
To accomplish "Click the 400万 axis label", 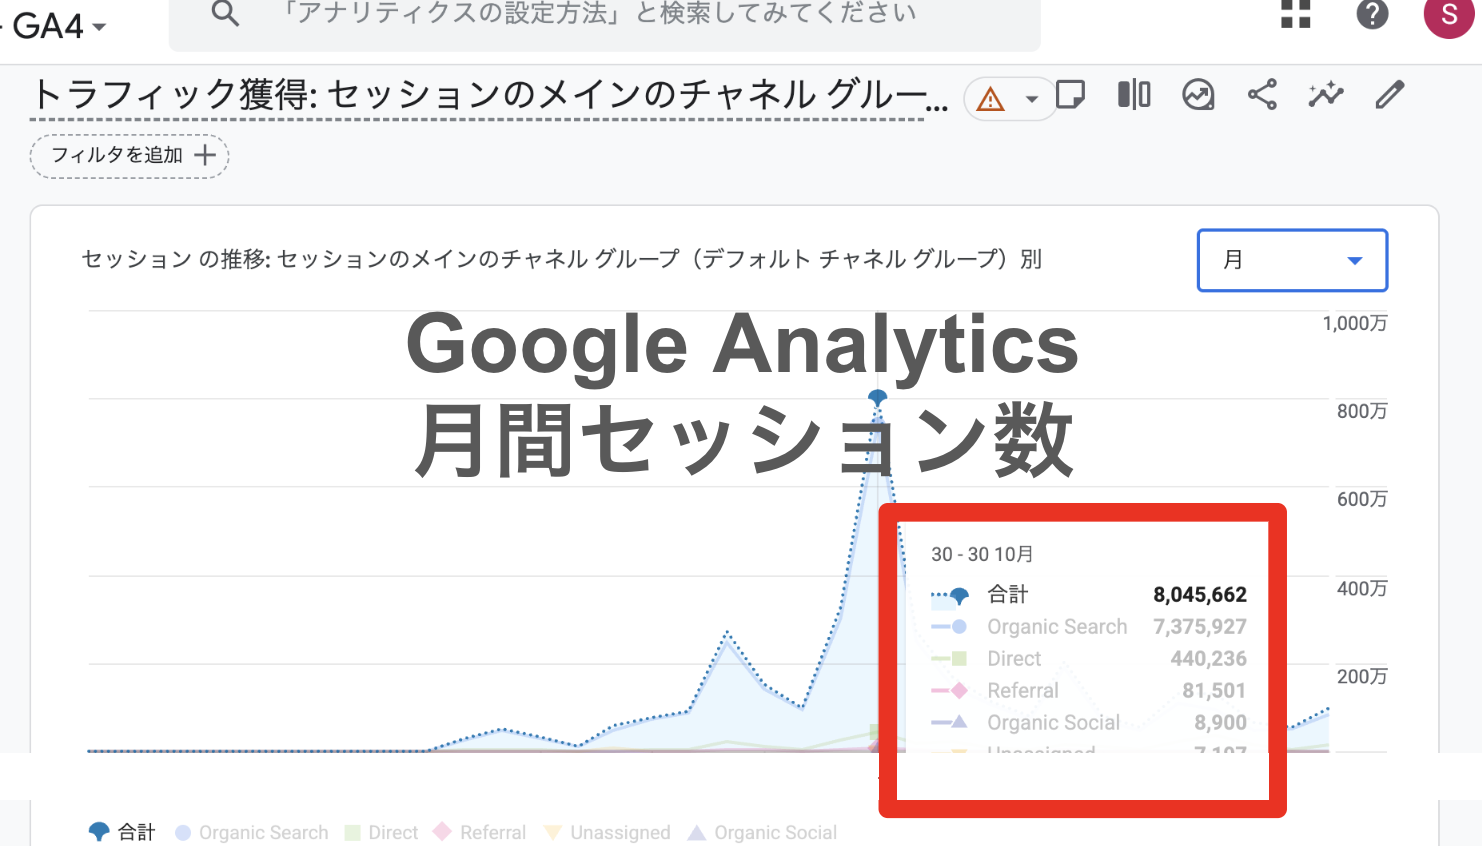I will pyautogui.click(x=1362, y=588).
